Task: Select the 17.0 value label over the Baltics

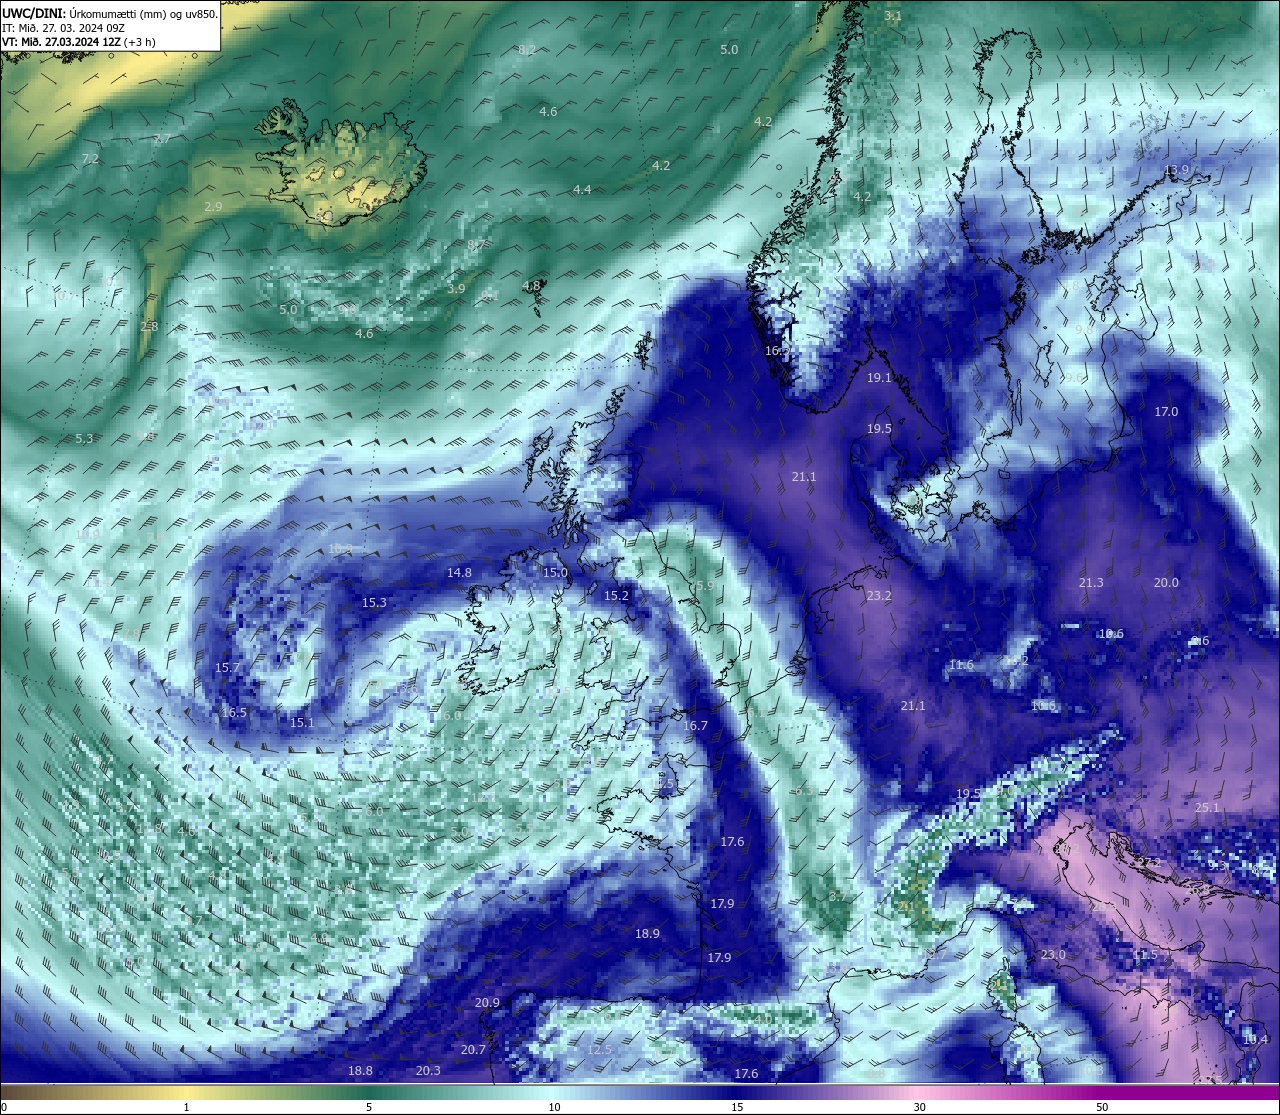Action: [x=1166, y=412]
